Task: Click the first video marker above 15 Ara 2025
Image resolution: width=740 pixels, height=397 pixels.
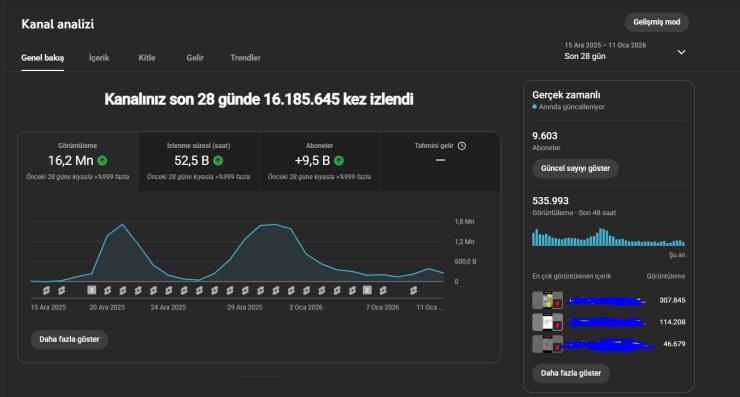Action: (x=46, y=290)
